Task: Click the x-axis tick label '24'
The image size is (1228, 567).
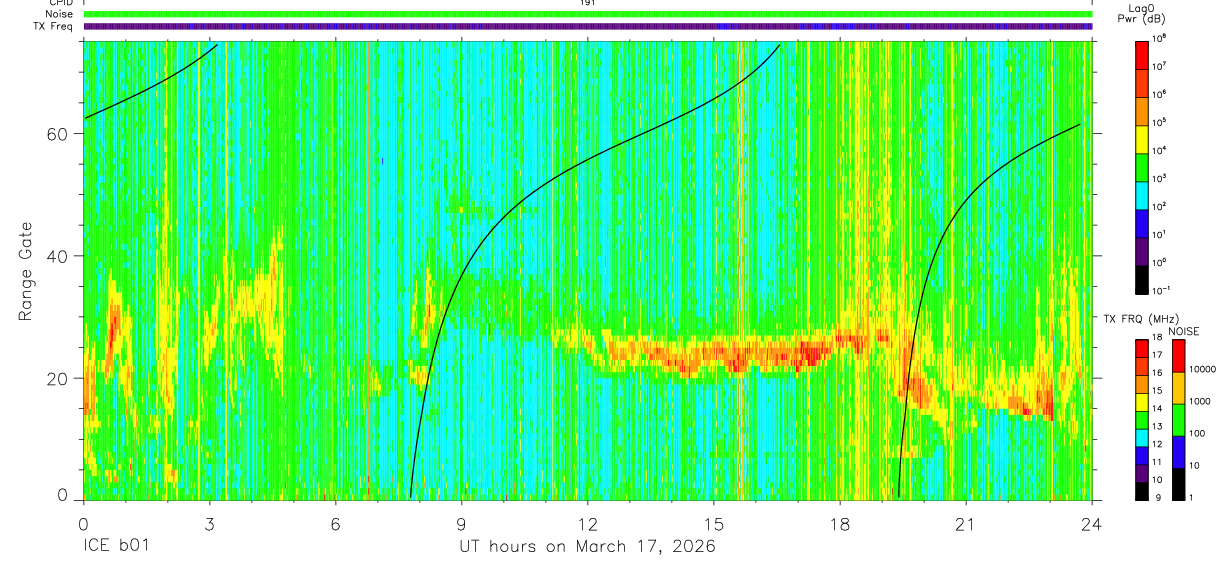Action: tap(1091, 522)
